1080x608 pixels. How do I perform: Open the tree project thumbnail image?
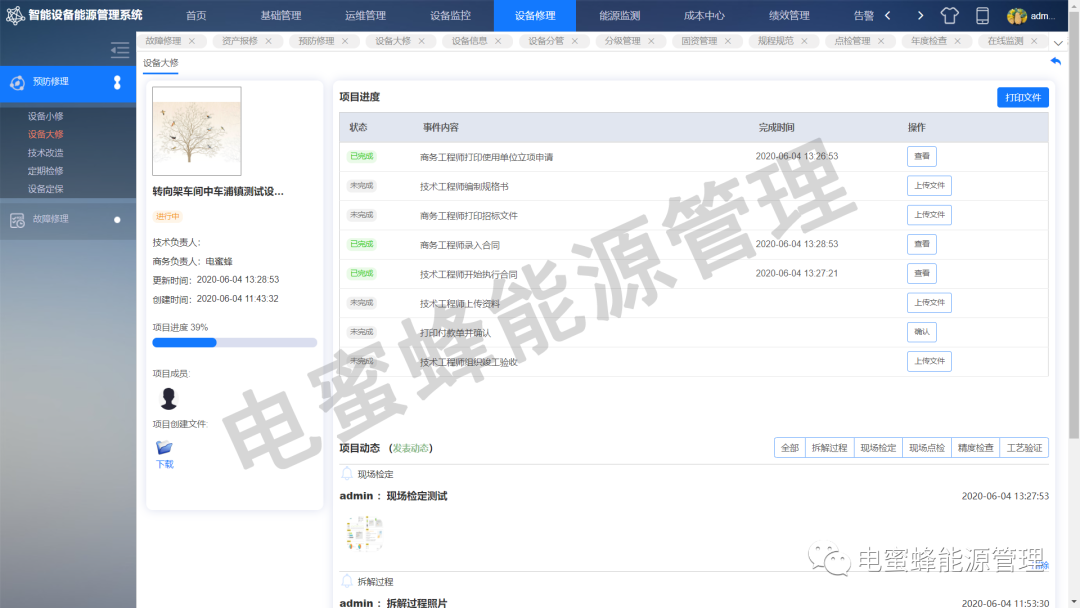click(197, 131)
